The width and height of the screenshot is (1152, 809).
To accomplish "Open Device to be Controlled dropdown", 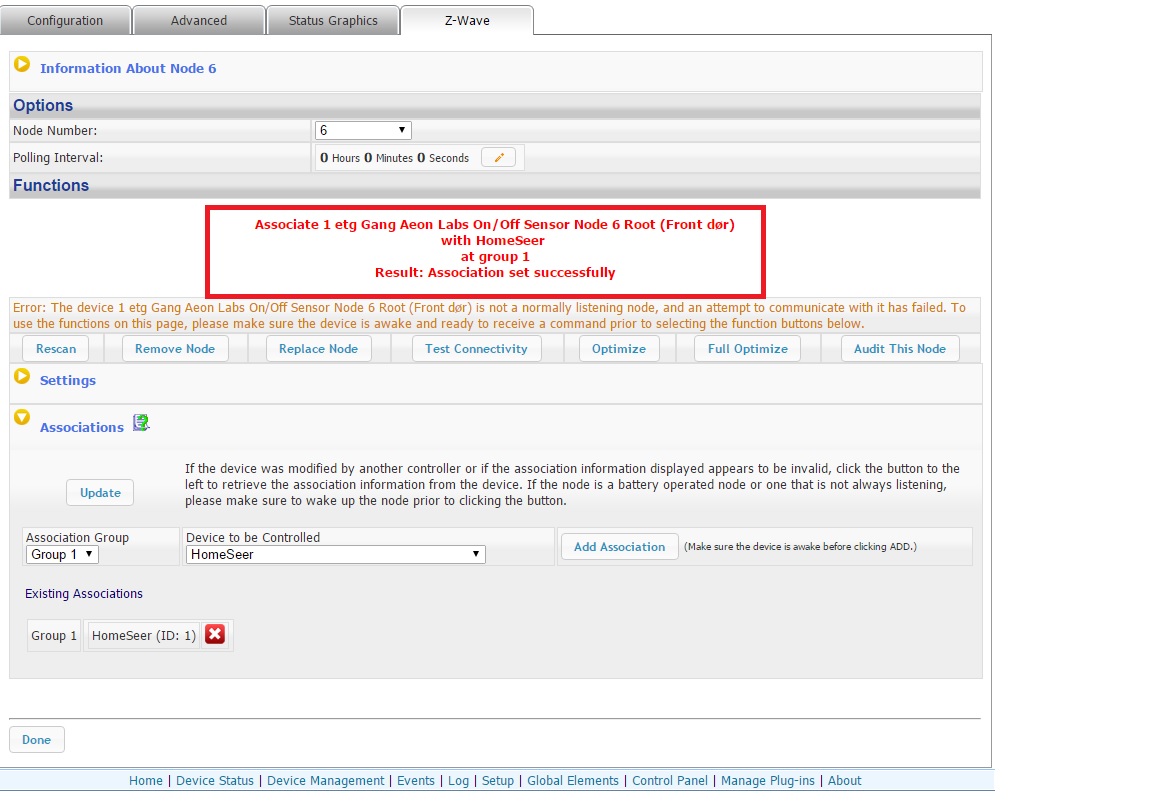I will click(335, 554).
